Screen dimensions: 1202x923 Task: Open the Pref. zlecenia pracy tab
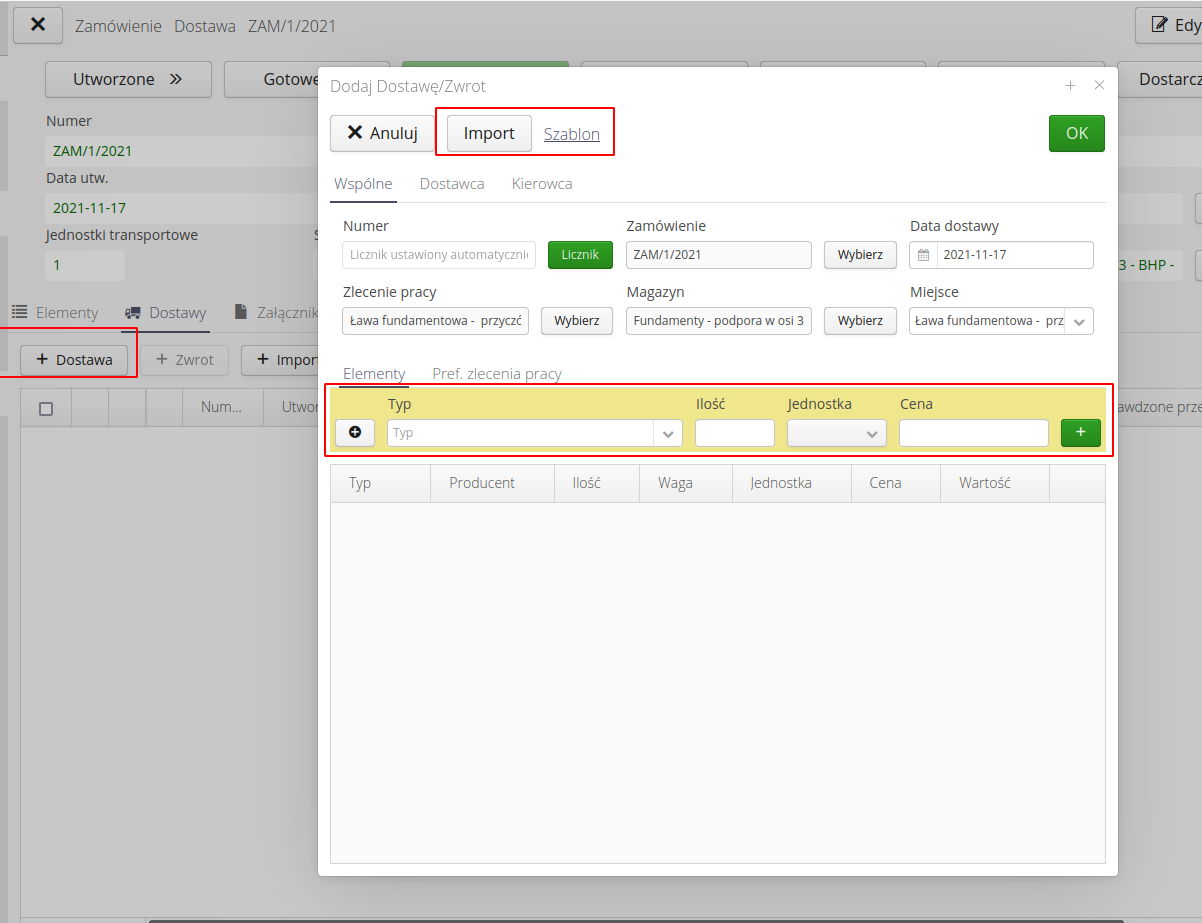(x=495, y=373)
